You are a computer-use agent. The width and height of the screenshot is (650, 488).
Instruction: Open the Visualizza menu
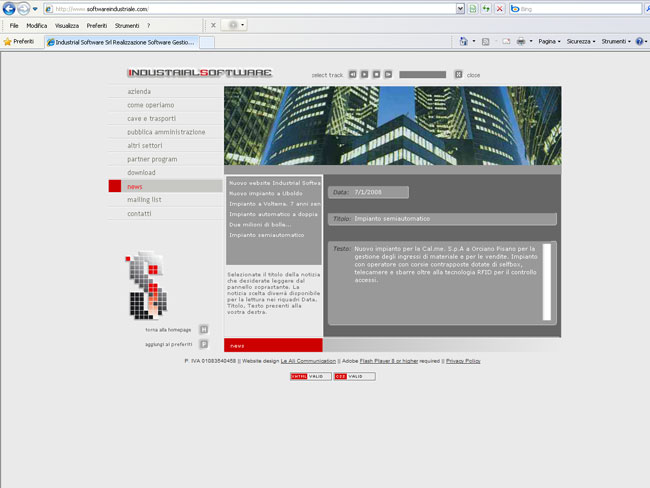pos(67,26)
